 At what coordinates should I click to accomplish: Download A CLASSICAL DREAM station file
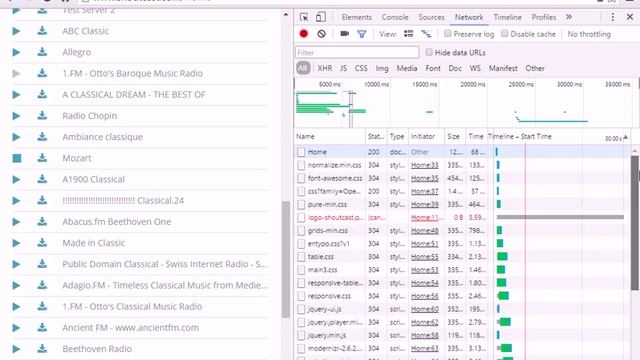click(x=42, y=95)
